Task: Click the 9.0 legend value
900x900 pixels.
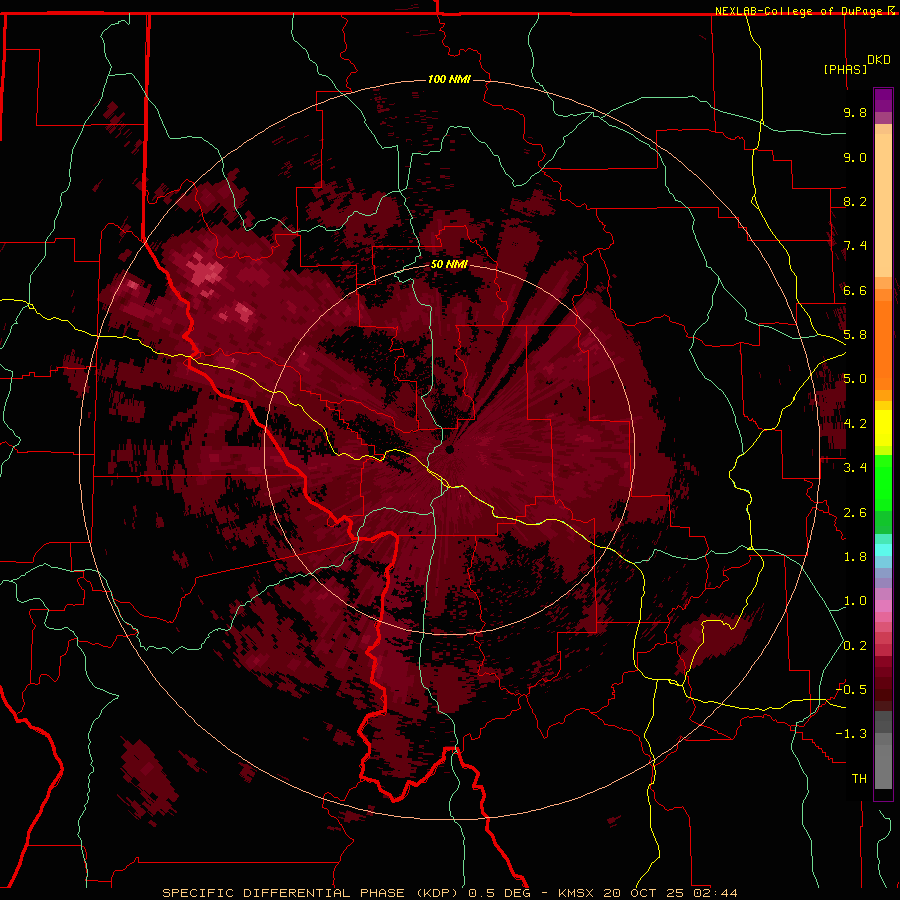Action: pos(855,158)
